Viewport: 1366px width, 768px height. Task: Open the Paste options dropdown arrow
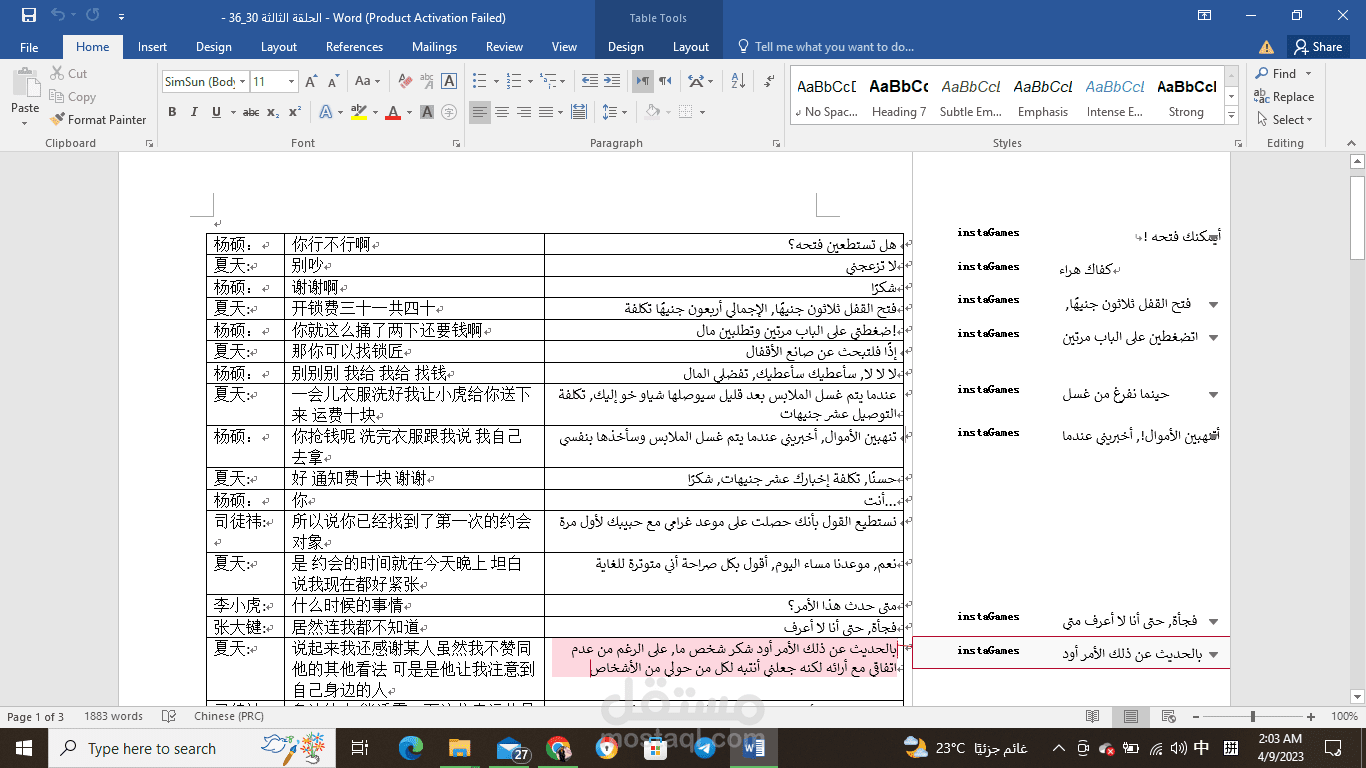pyautogui.click(x=25, y=123)
